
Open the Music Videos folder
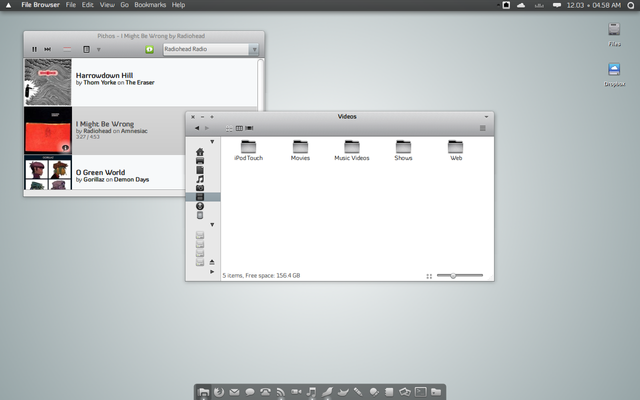tap(351, 150)
